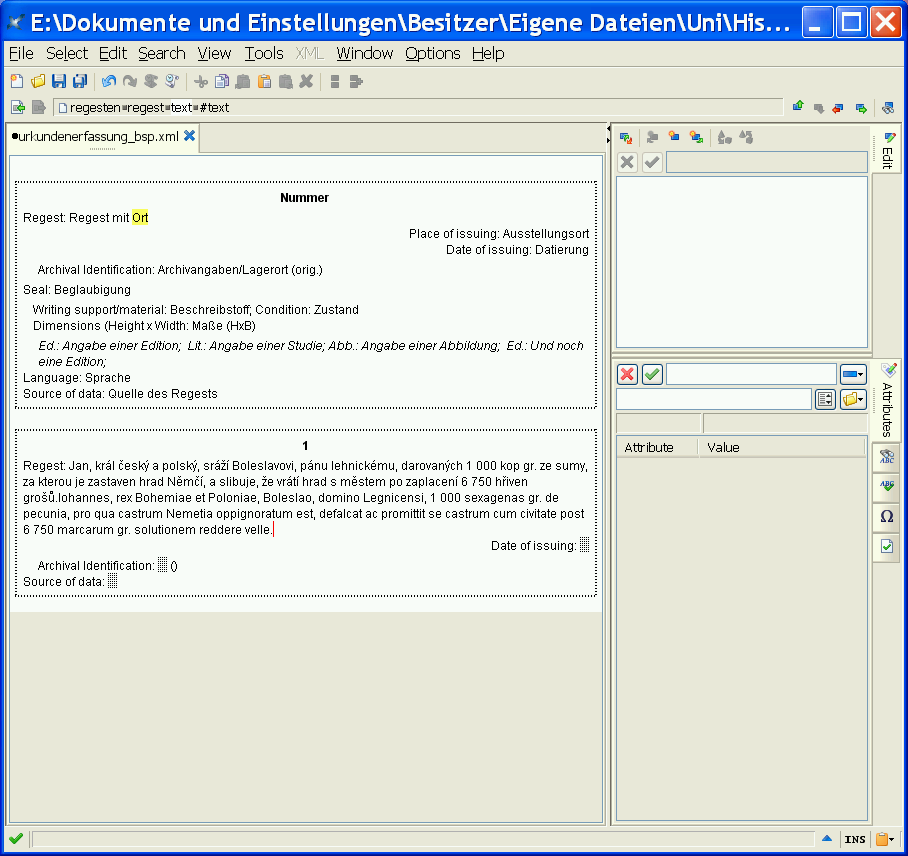Click the green validity check status icon
The image size is (908, 856).
pyautogui.click(x=16, y=838)
